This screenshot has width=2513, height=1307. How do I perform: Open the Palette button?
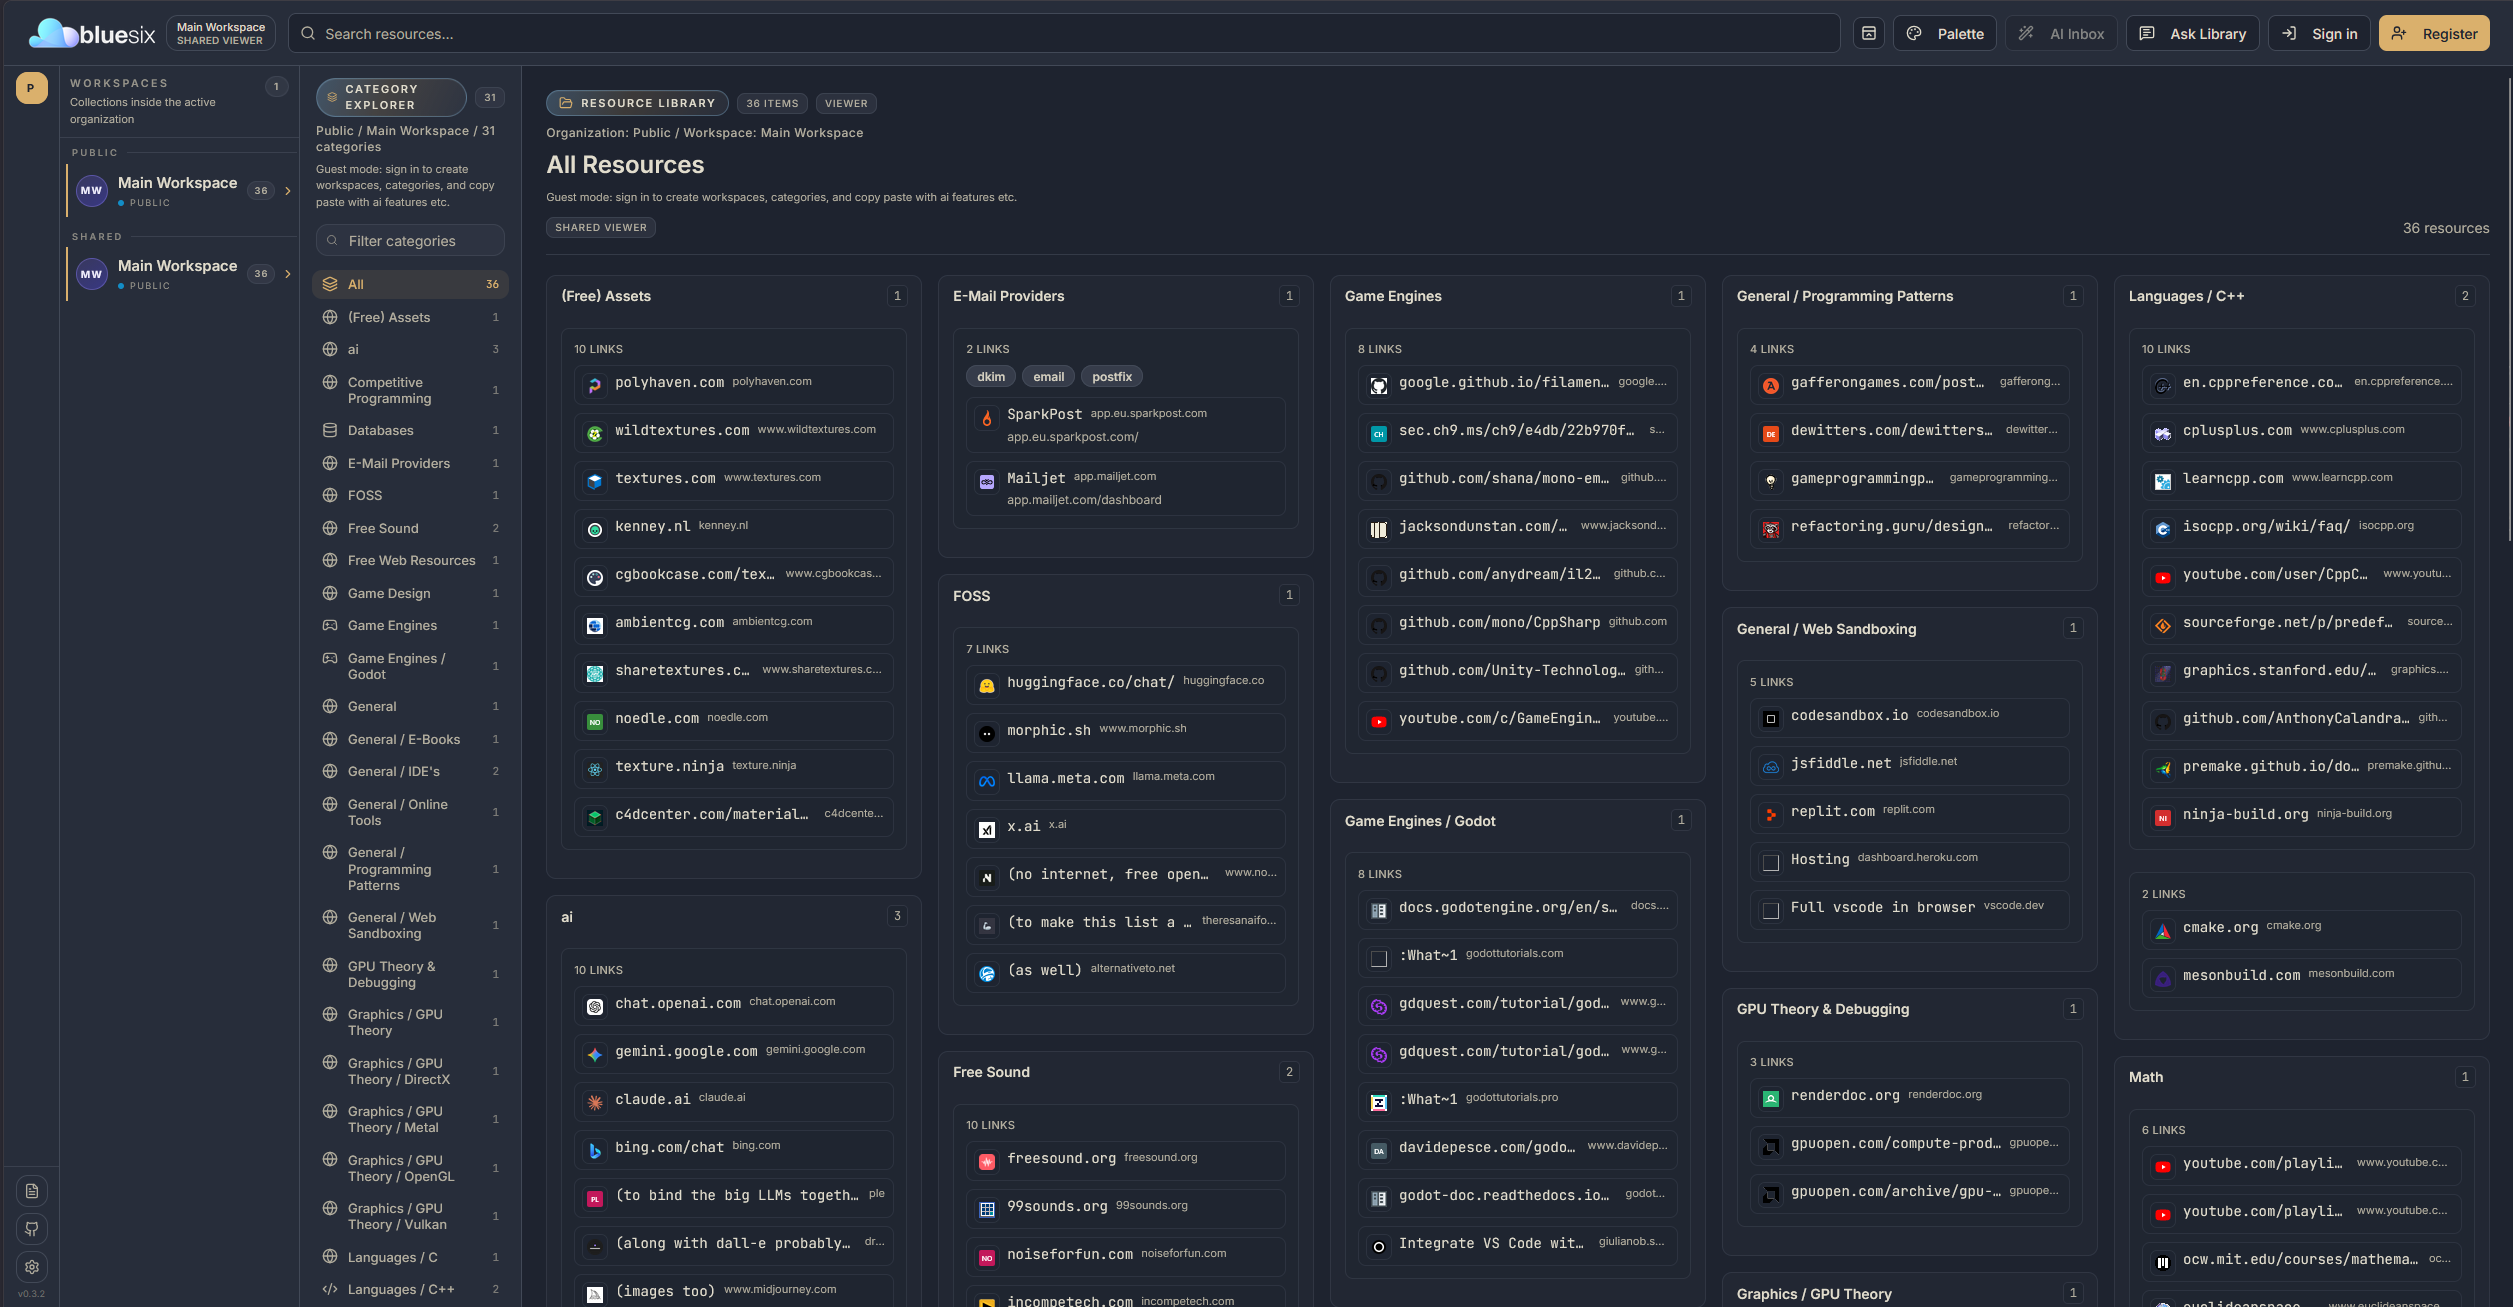tap(1945, 34)
